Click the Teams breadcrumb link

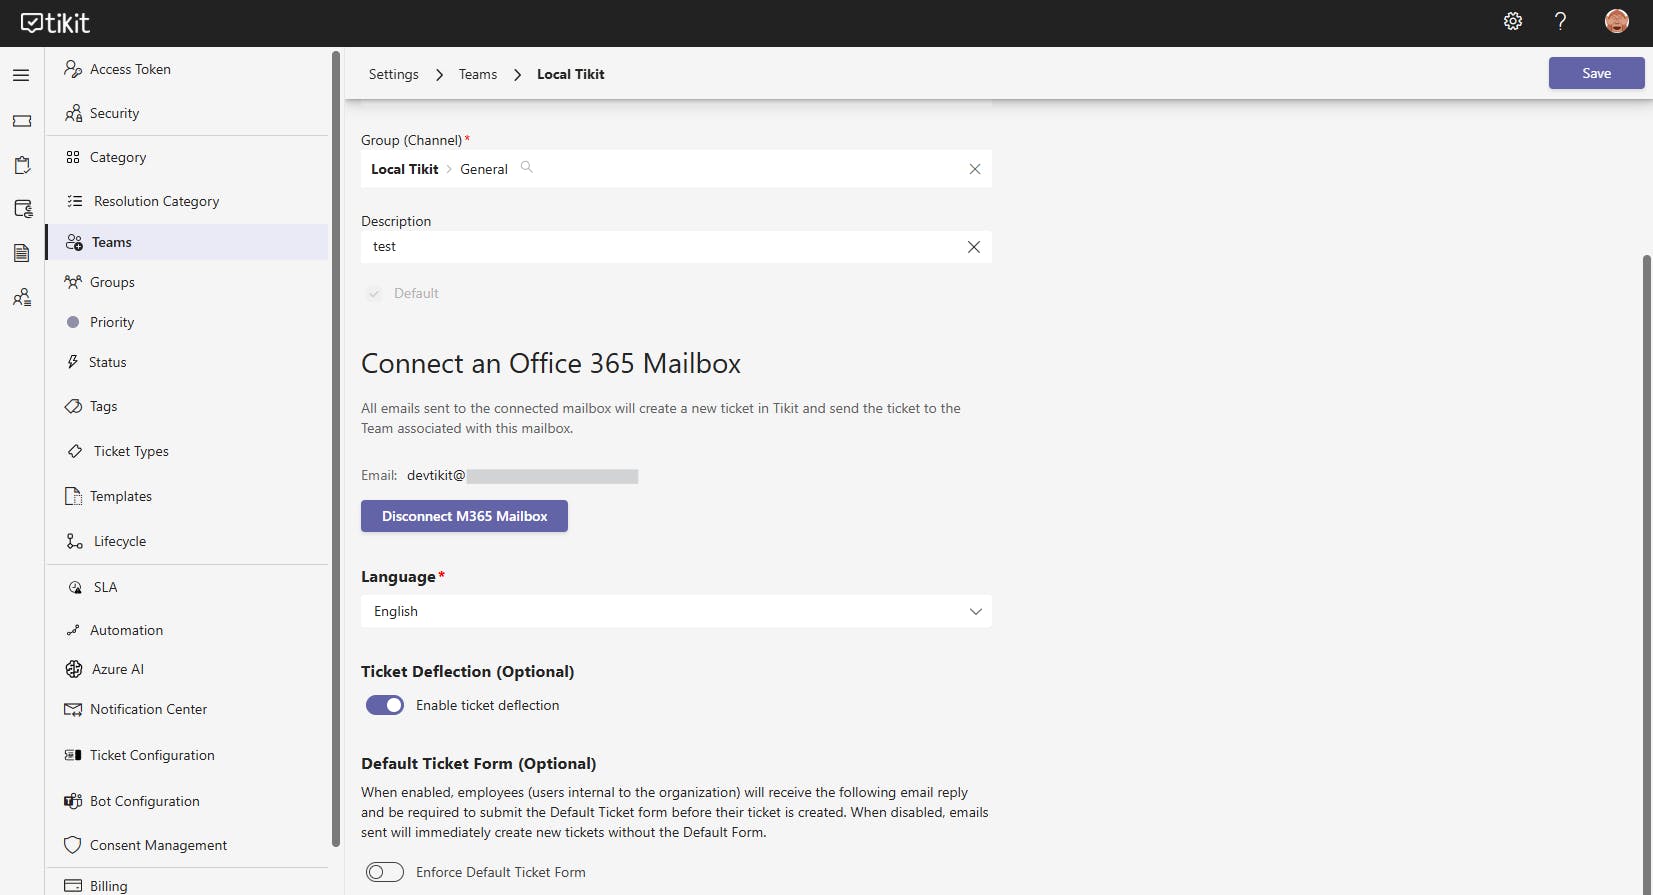(477, 74)
